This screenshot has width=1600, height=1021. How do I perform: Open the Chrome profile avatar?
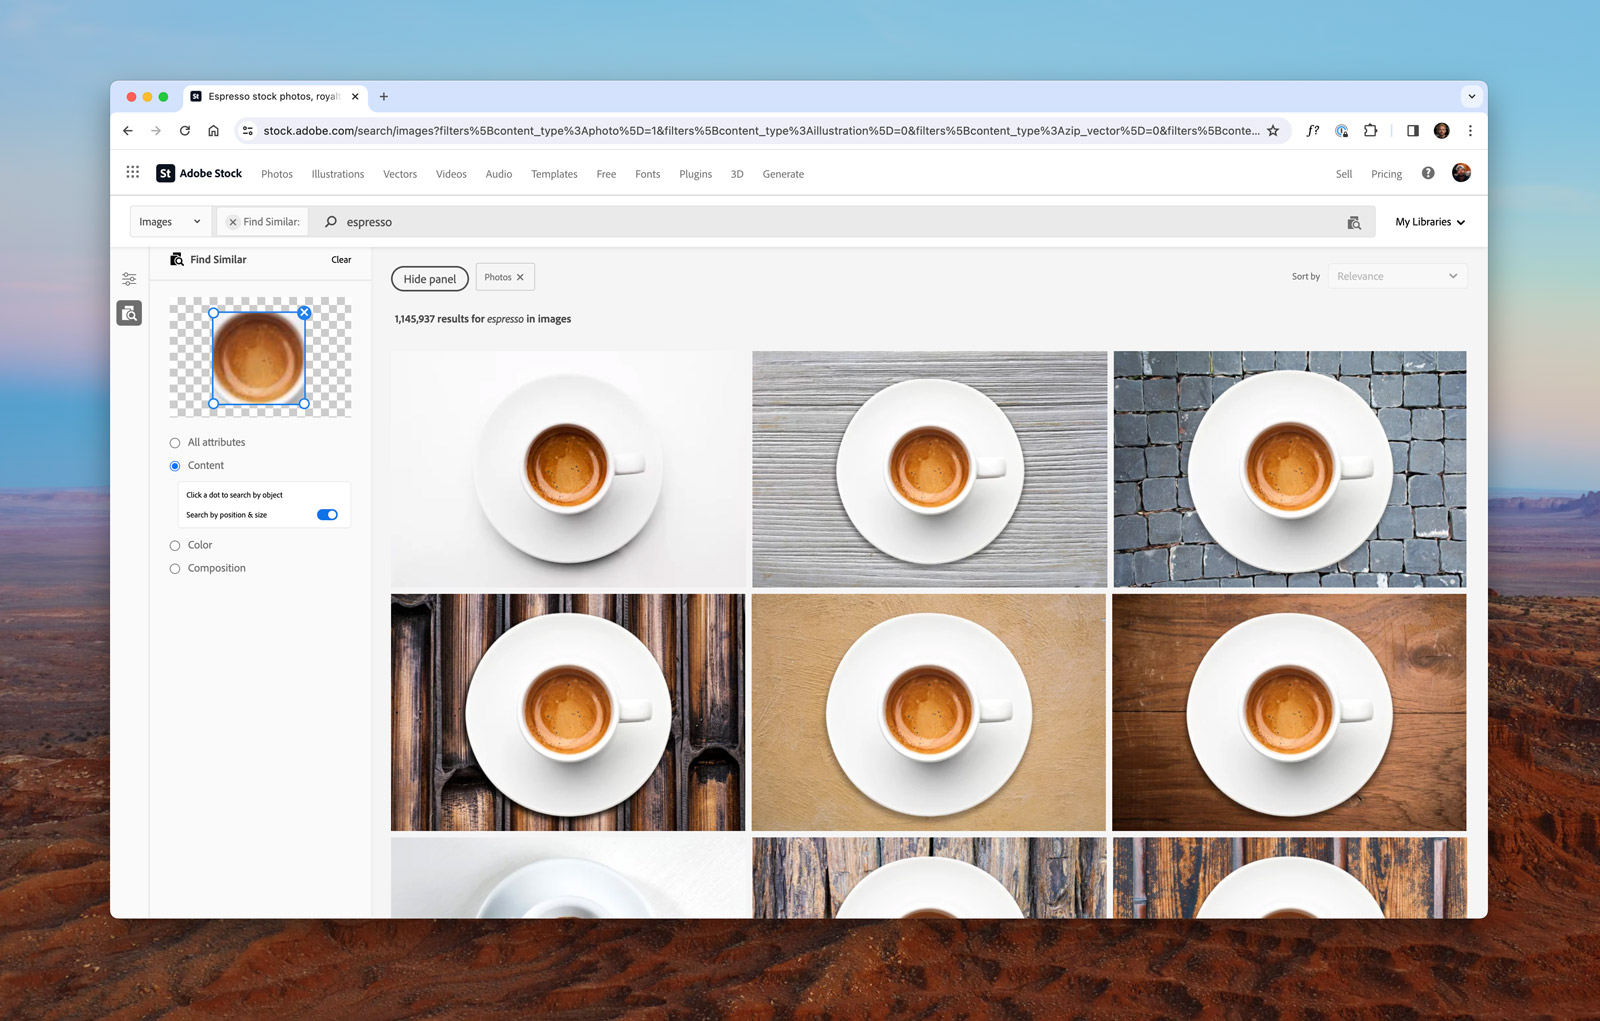1441,131
